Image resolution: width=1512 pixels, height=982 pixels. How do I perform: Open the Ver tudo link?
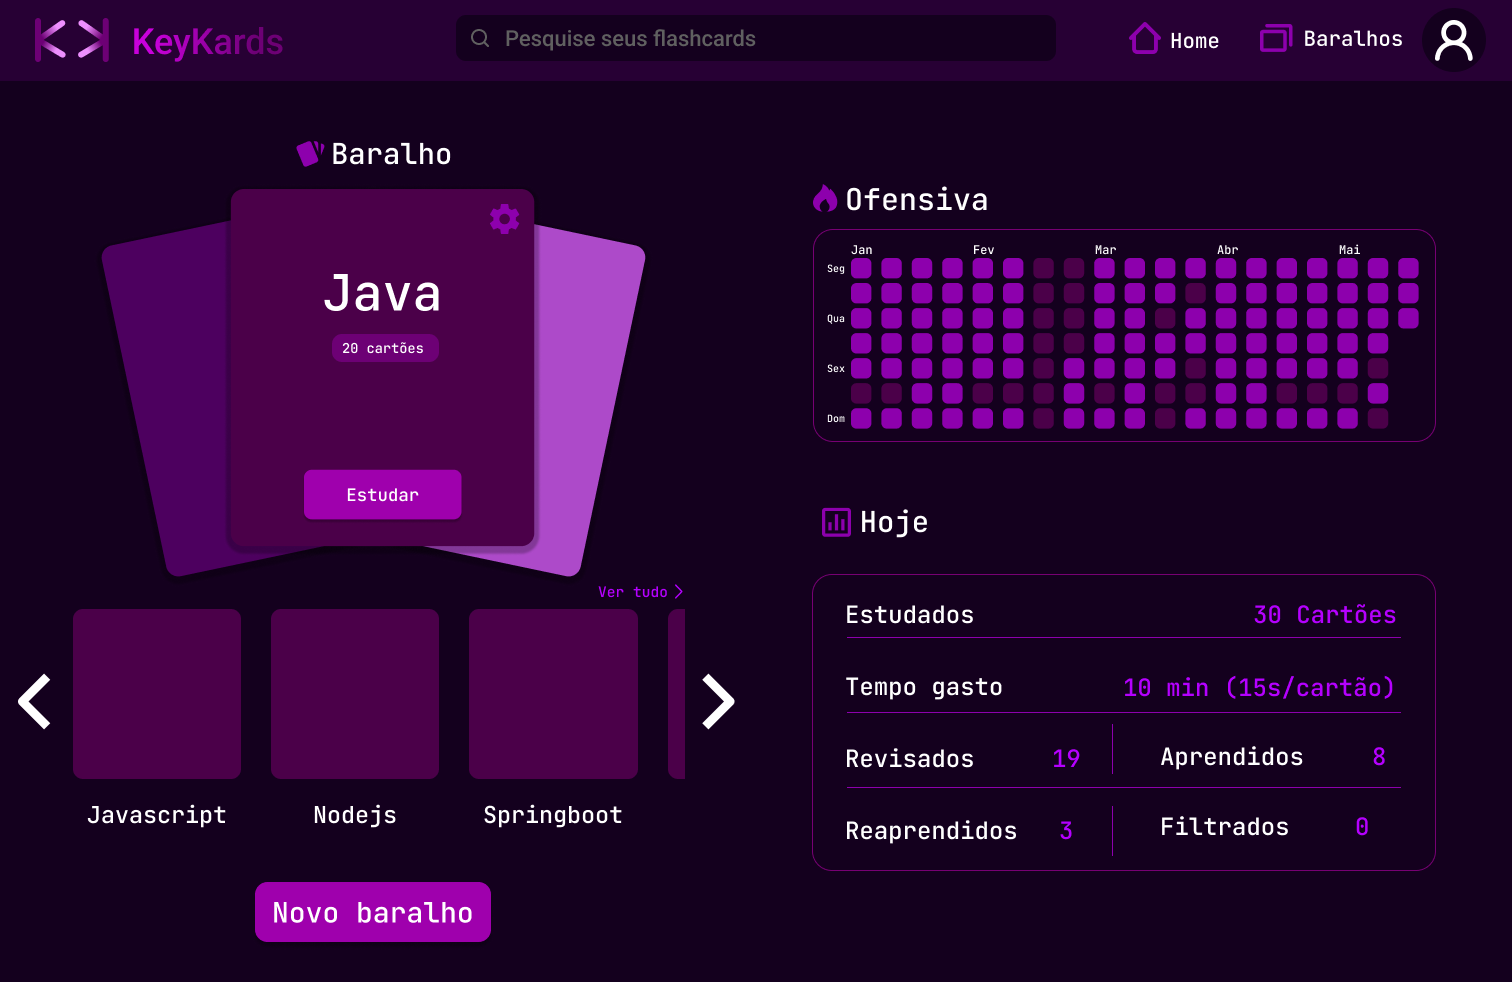pyautogui.click(x=640, y=592)
